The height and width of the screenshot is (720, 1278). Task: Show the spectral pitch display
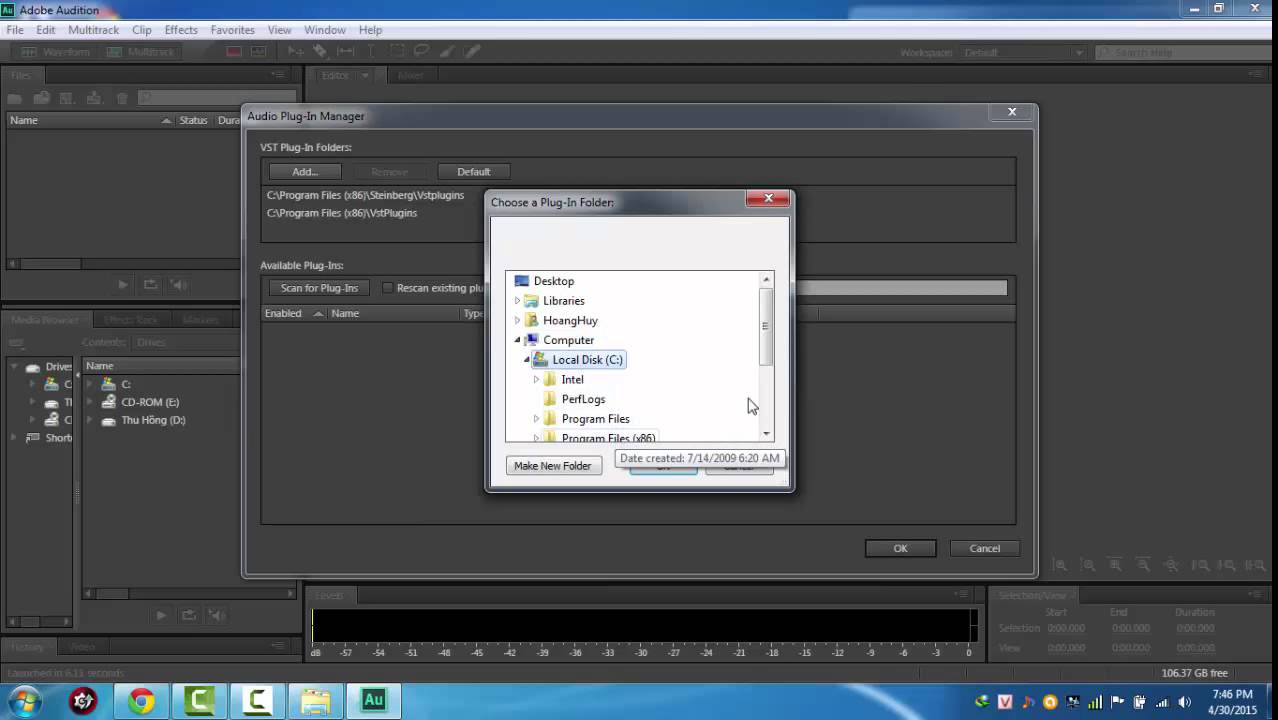(x=258, y=52)
